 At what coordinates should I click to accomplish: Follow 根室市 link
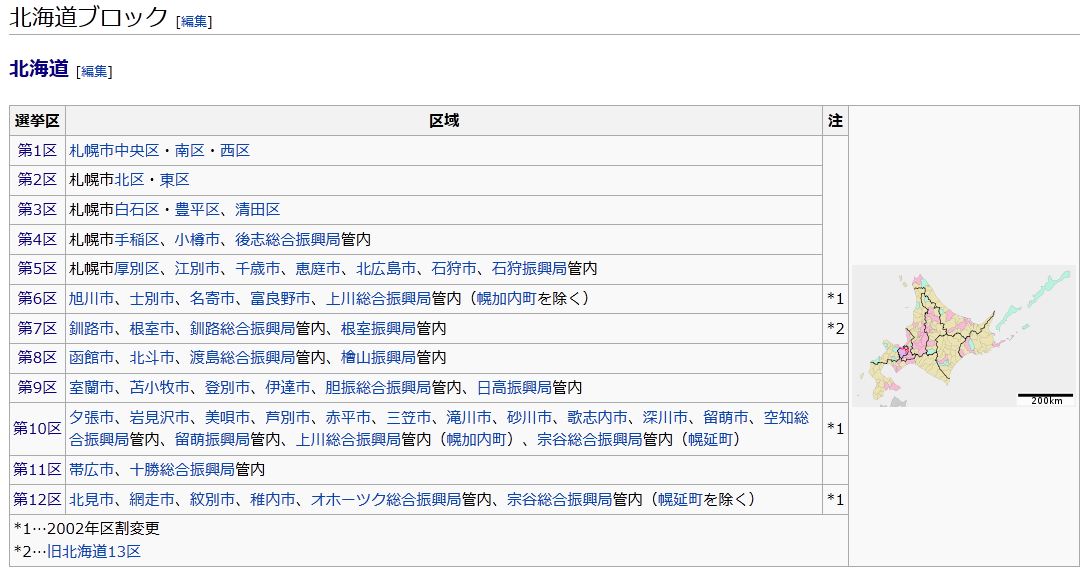152,328
